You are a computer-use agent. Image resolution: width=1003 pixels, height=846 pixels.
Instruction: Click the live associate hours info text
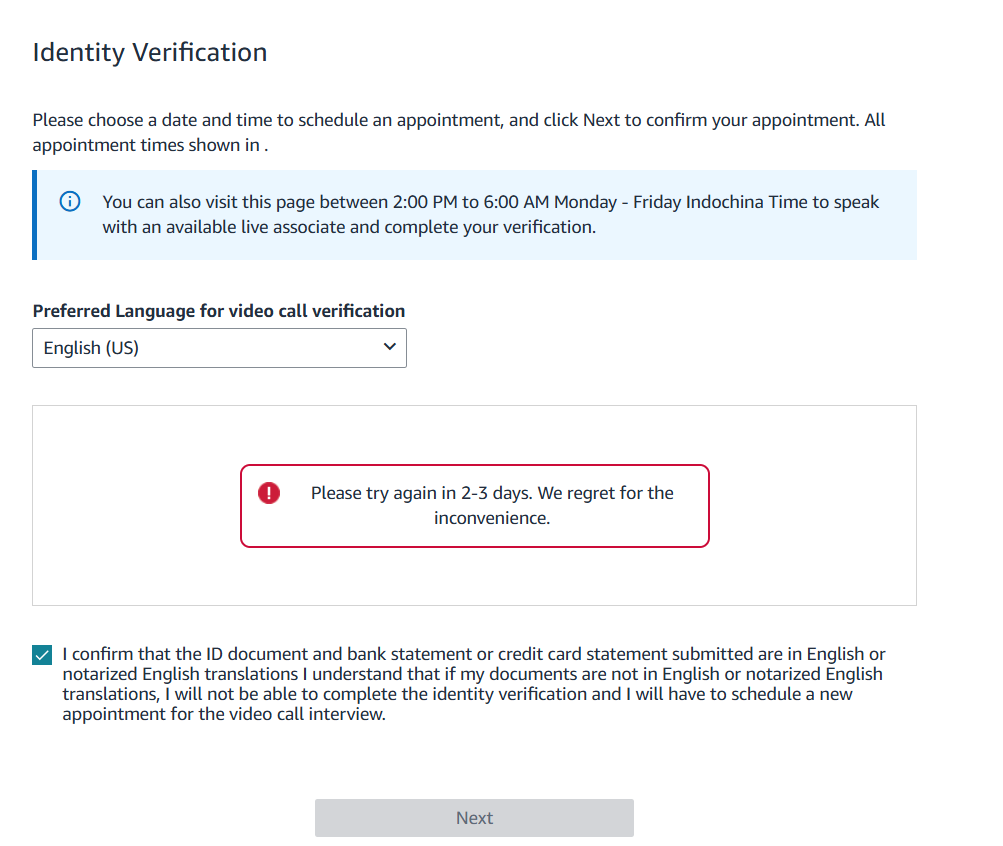tap(491, 214)
